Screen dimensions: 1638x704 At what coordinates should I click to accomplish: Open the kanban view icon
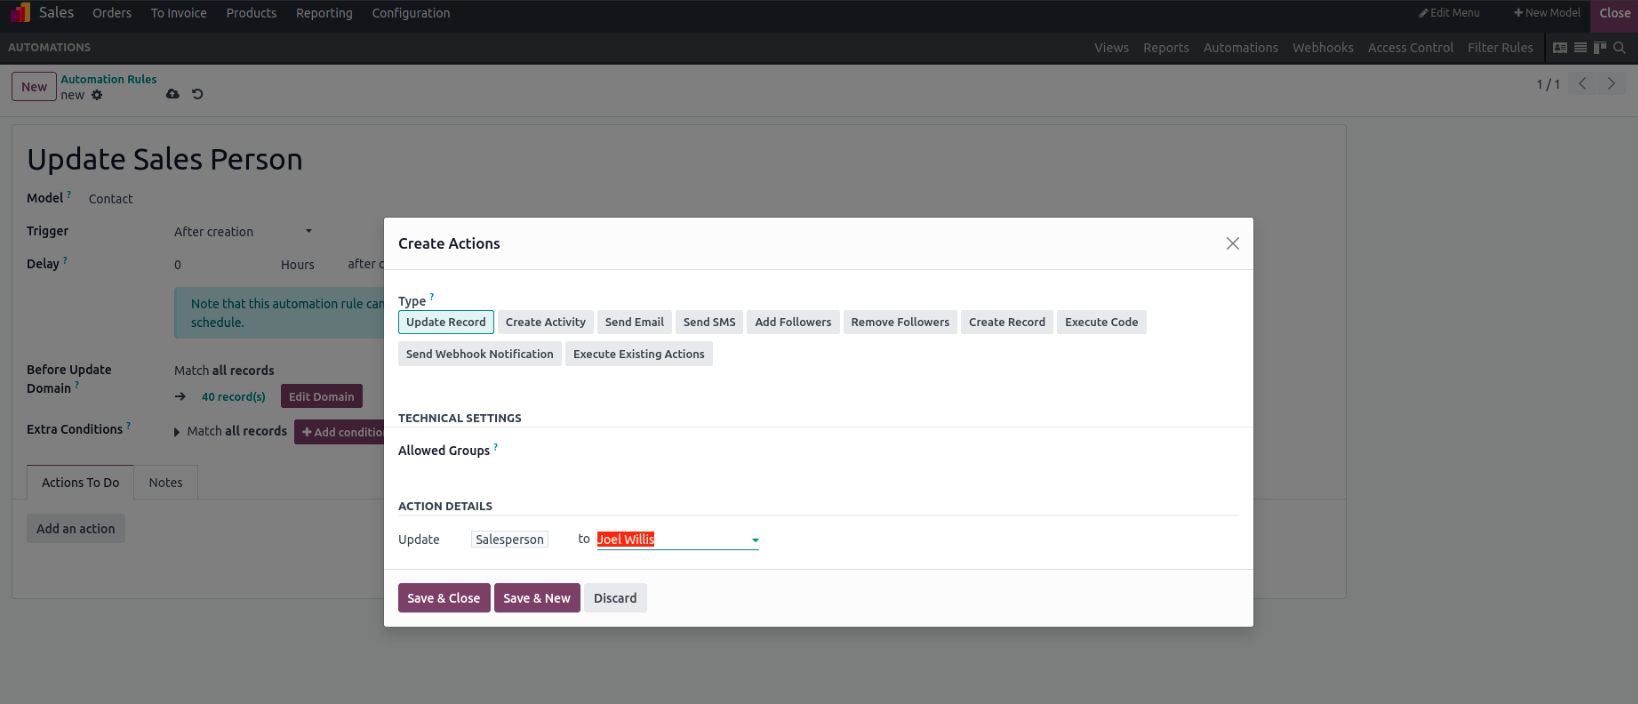(x=1600, y=48)
